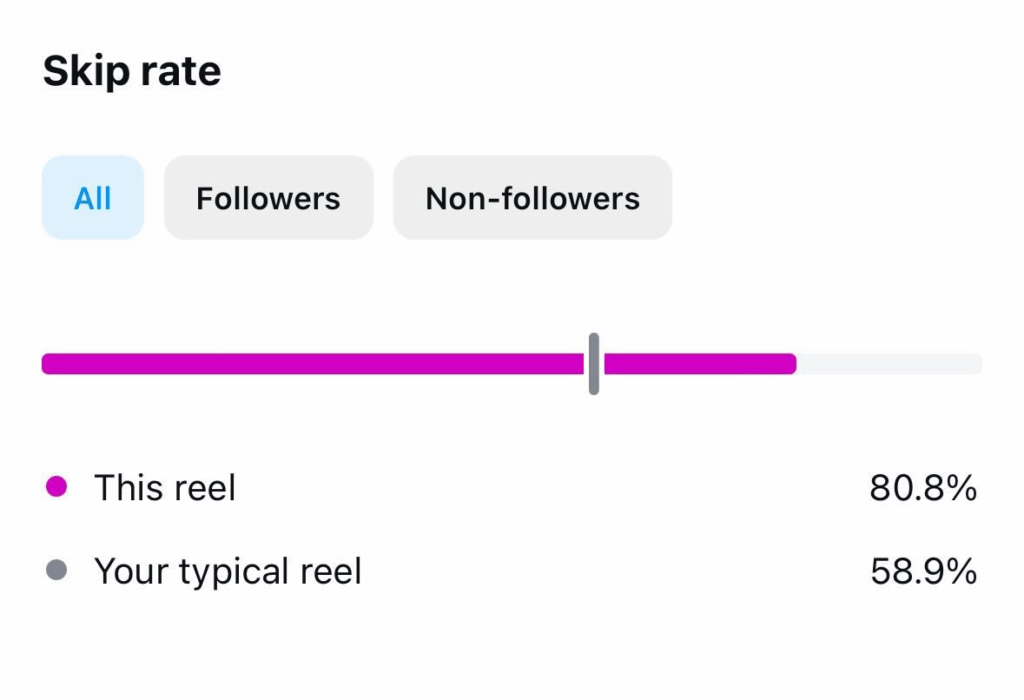Select the All filter tab
Image resolution: width=1024 pixels, height=700 pixels.
(x=93, y=198)
